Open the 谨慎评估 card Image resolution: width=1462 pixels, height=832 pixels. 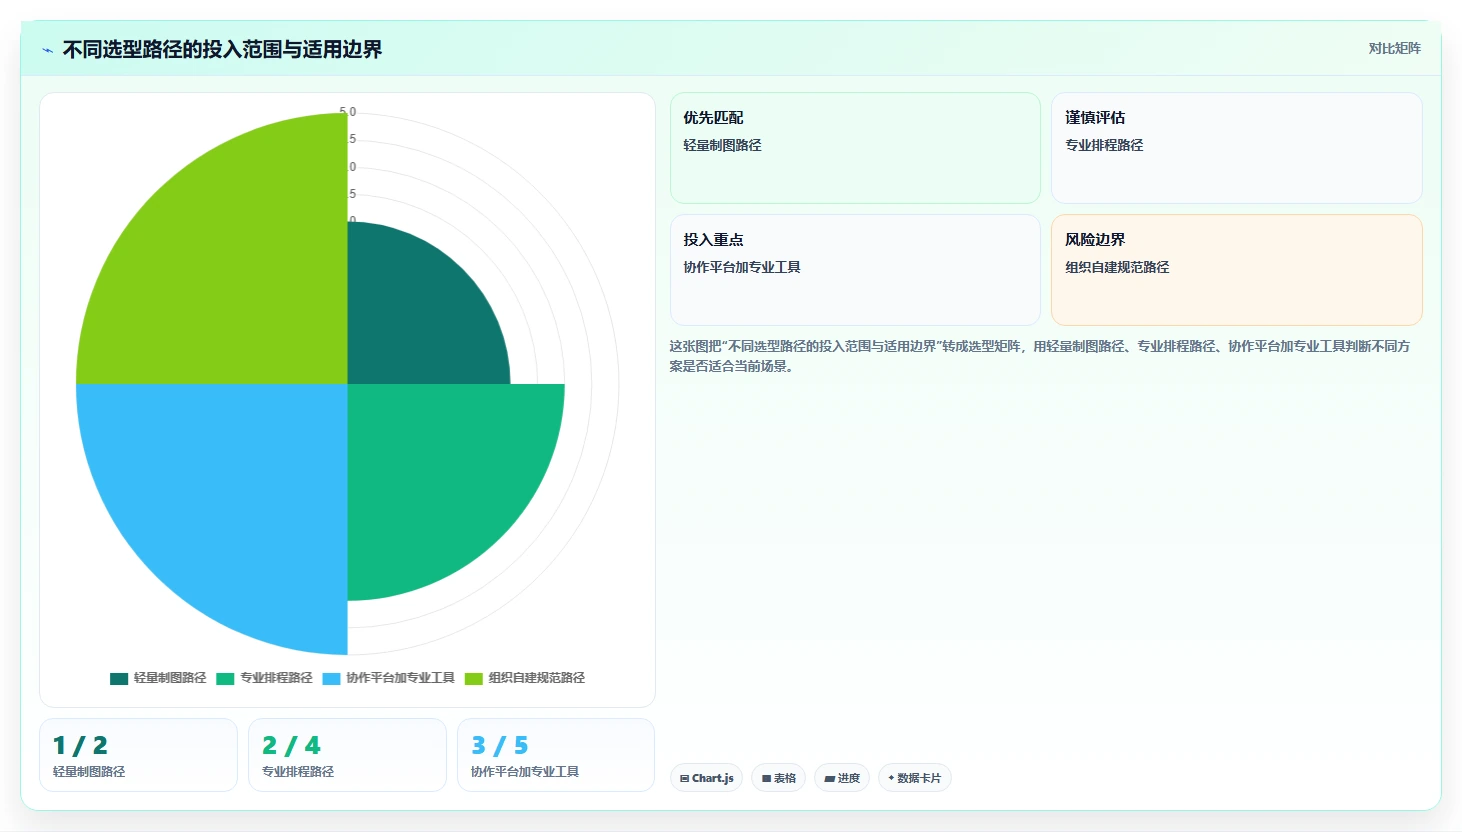pos(1237,148)
